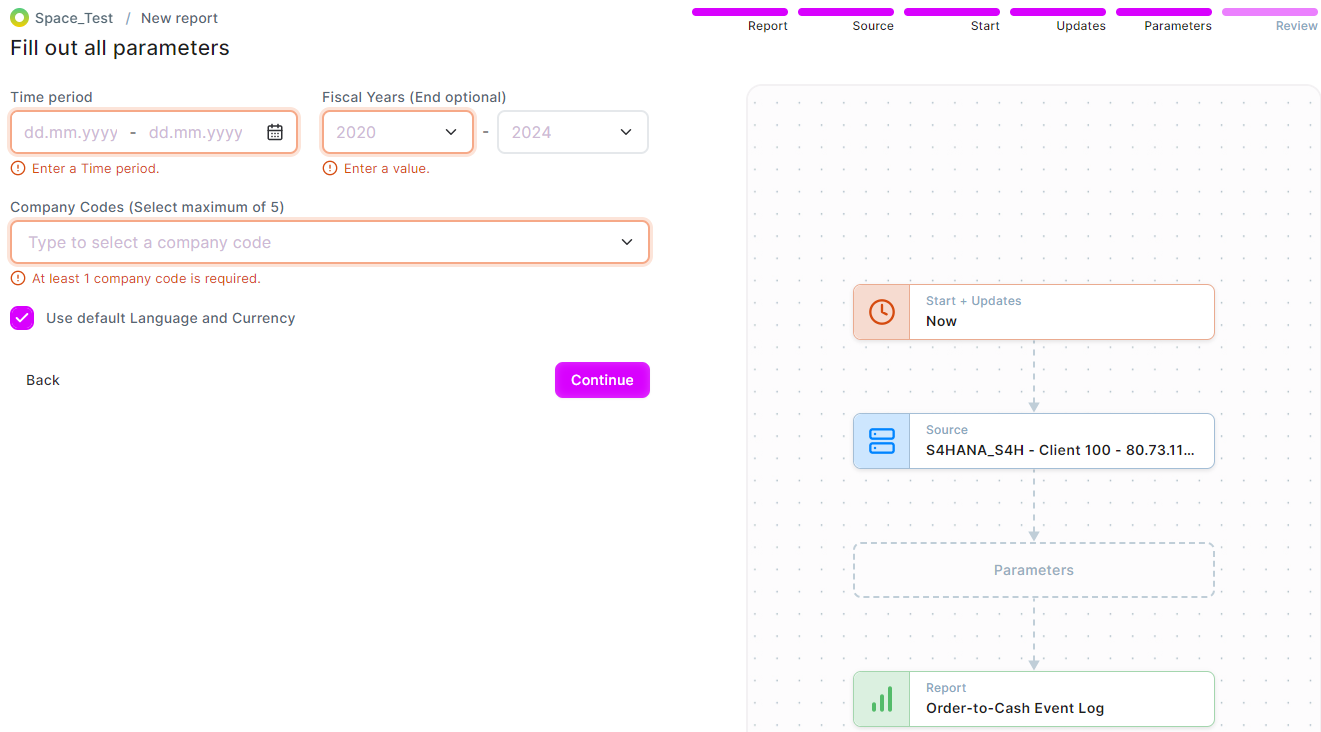The width and height of the screenshot is (1321, 732).
Task: Click the database icon on the Source node
Action: point(881,440)
